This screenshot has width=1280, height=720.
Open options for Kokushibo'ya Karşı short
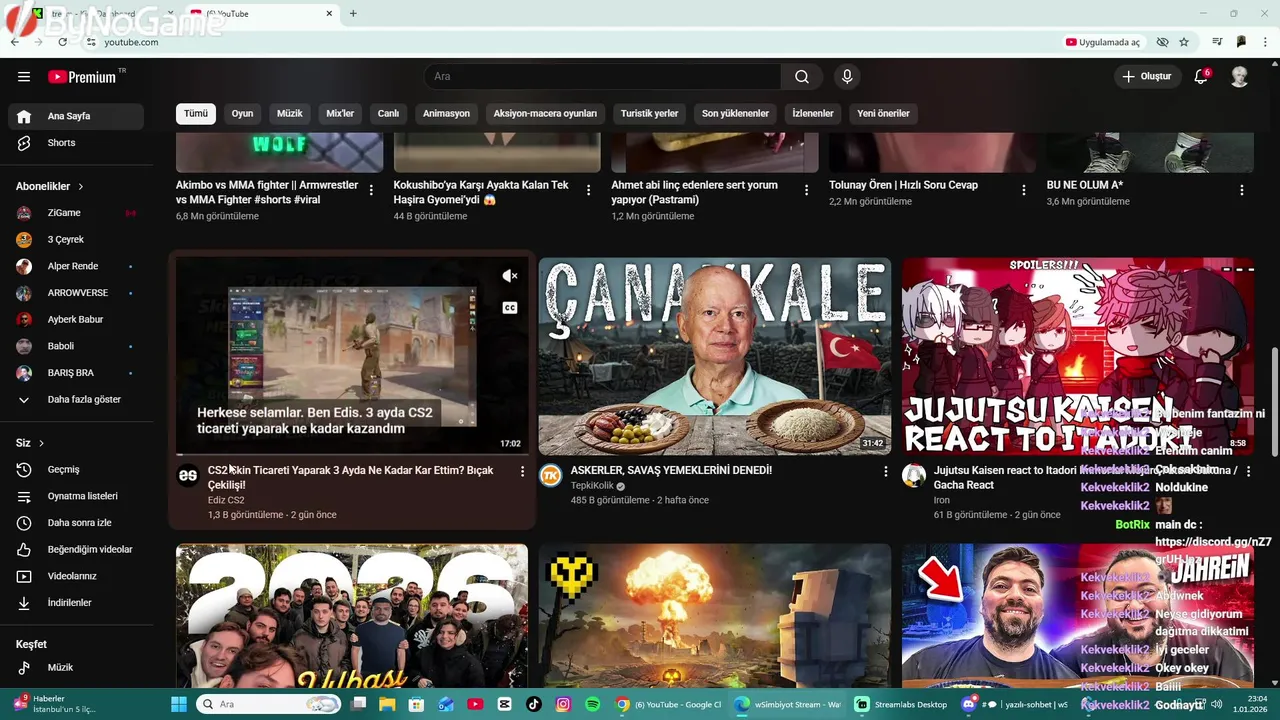click(589, 190)
